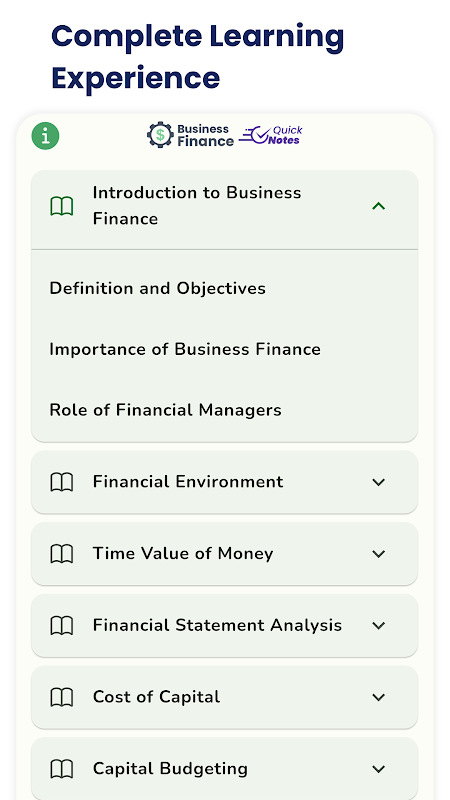Open Role of Financial Managers topic
450x800 pixels.
click(x=165, y=410)
